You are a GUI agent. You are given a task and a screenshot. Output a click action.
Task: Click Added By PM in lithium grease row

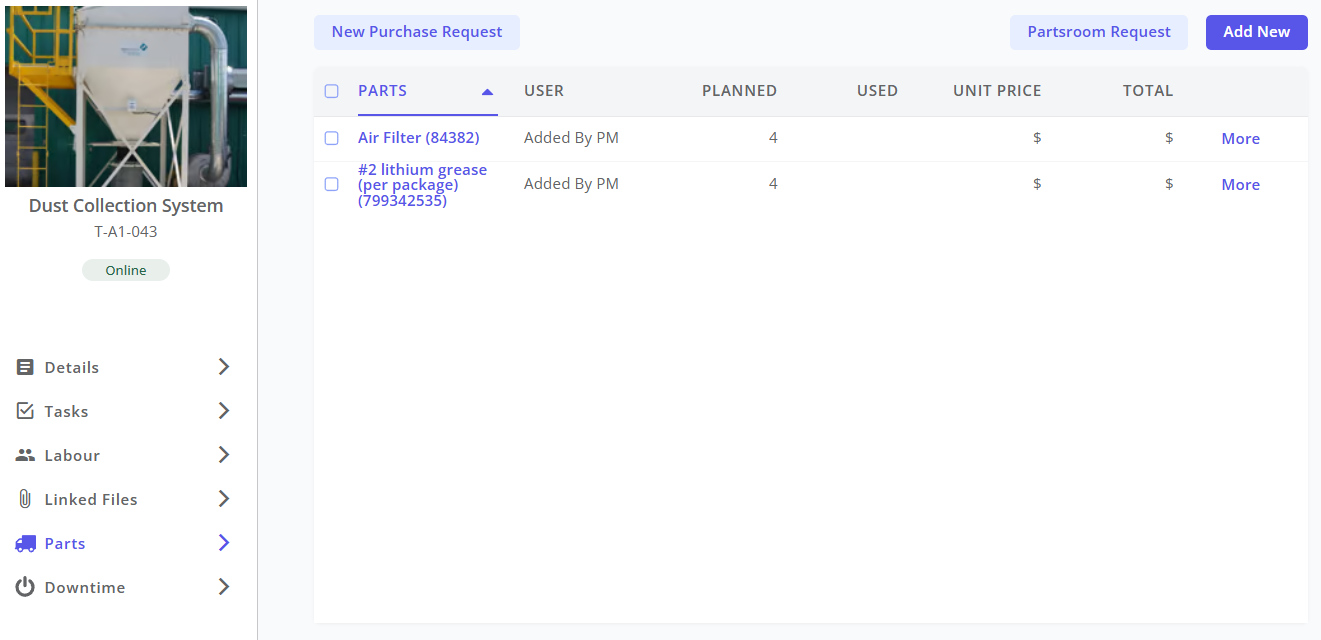pyautogui.click(x=571, y=184)
